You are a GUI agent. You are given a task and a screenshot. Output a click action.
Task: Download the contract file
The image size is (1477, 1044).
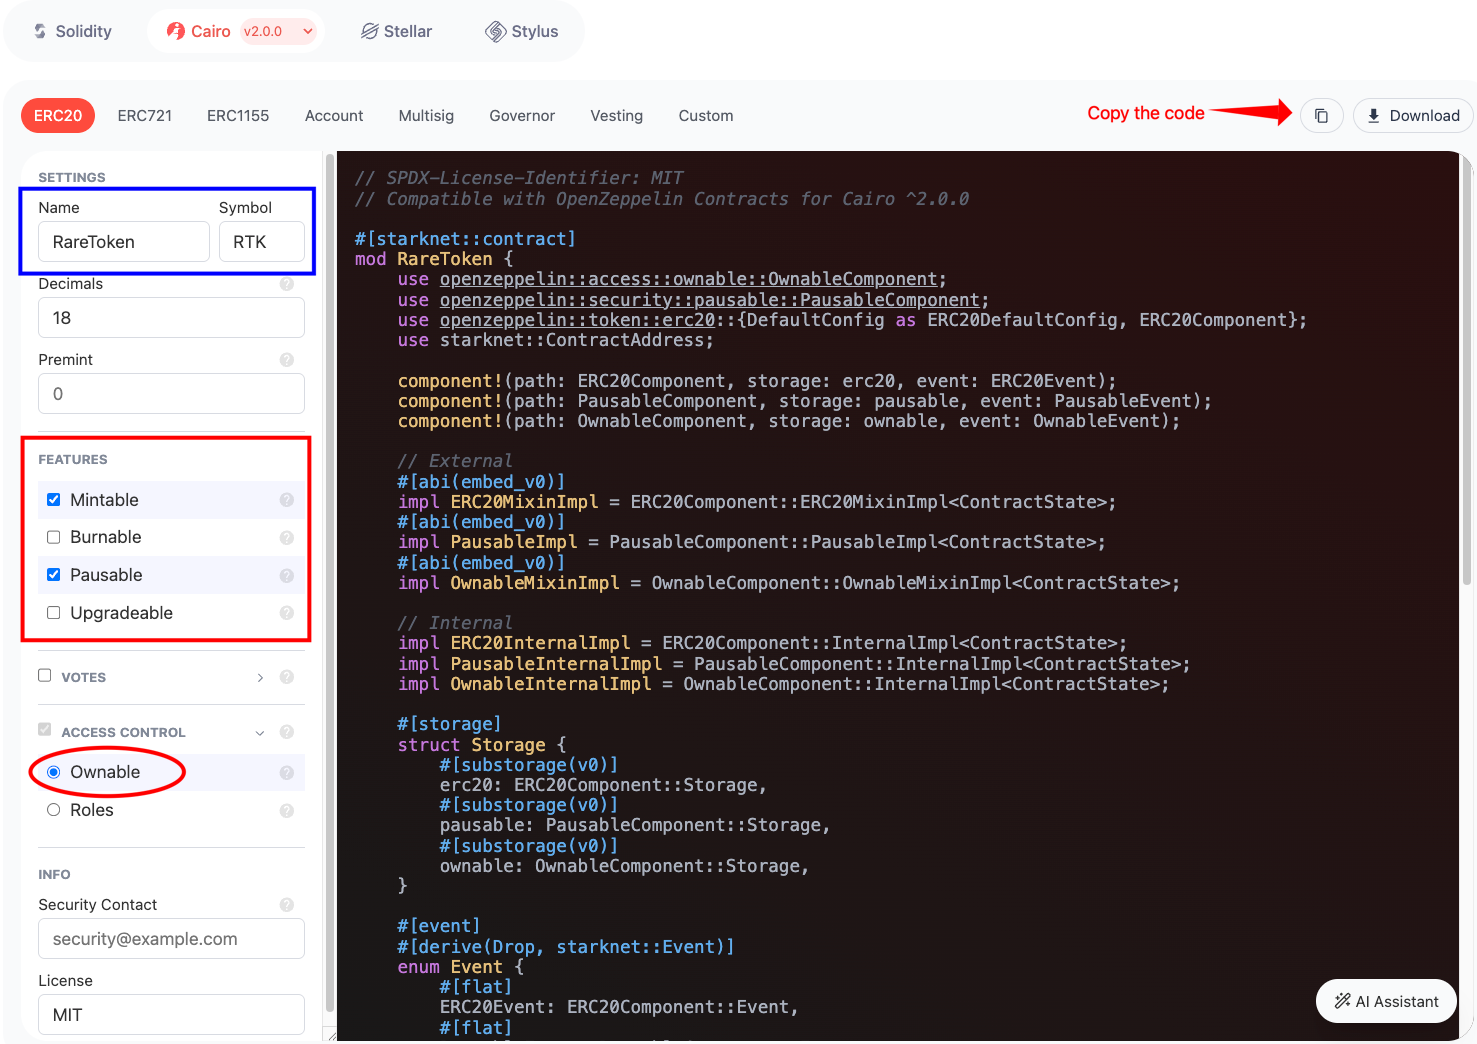point(1412,115)
